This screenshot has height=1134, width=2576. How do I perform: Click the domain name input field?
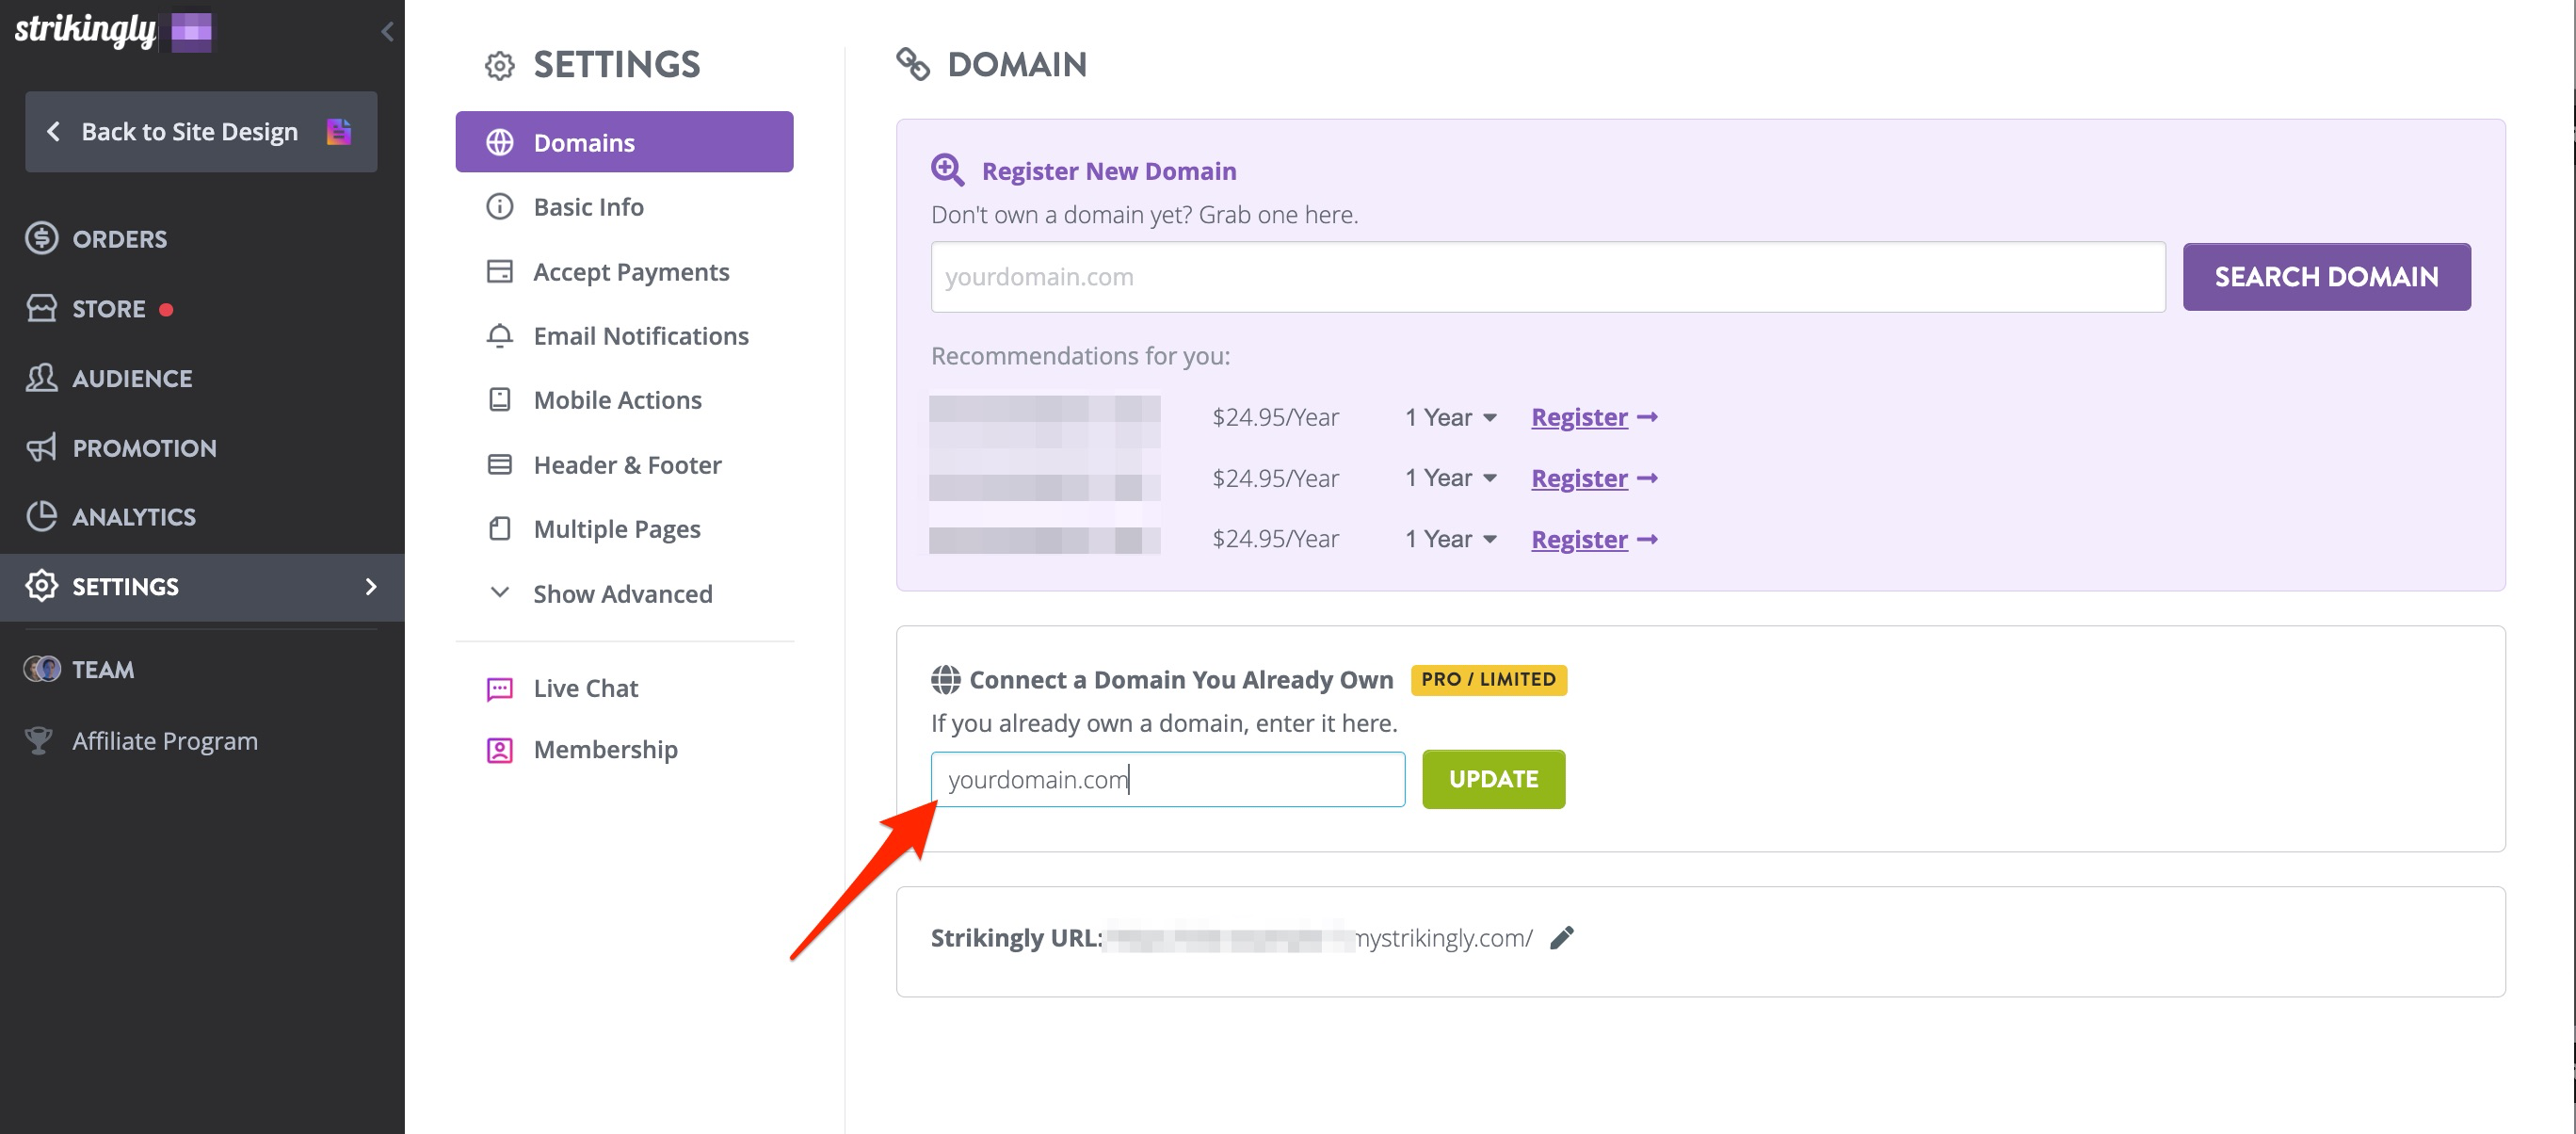click(x=1168, y=777)
